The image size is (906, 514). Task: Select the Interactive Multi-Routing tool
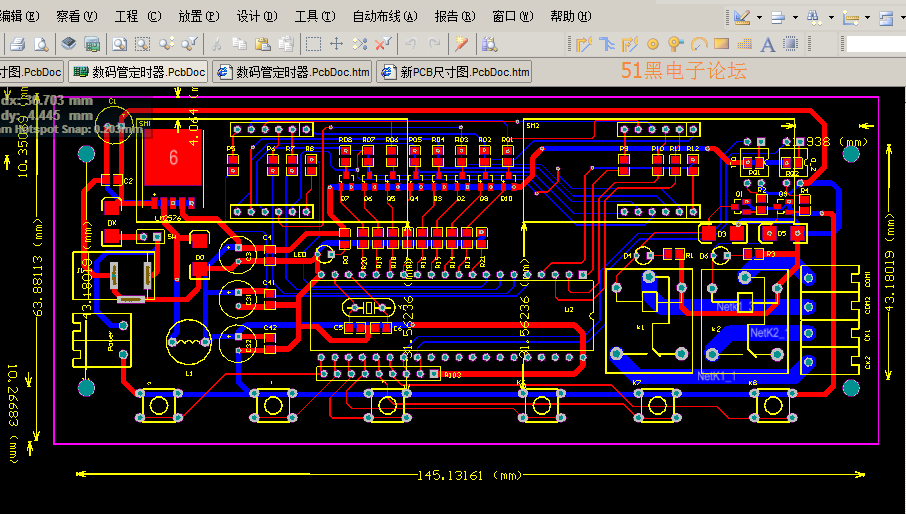point(630,44)
